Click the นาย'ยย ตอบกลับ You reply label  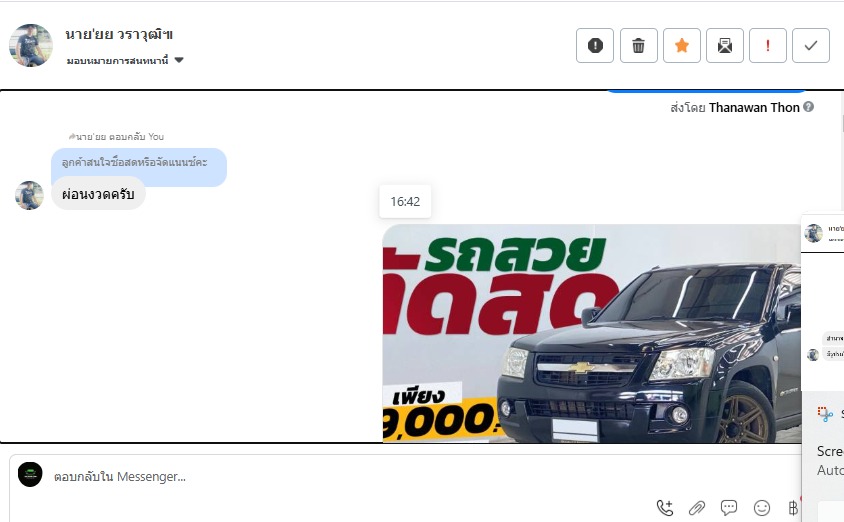pyautogui.click(x=116, y=137)
